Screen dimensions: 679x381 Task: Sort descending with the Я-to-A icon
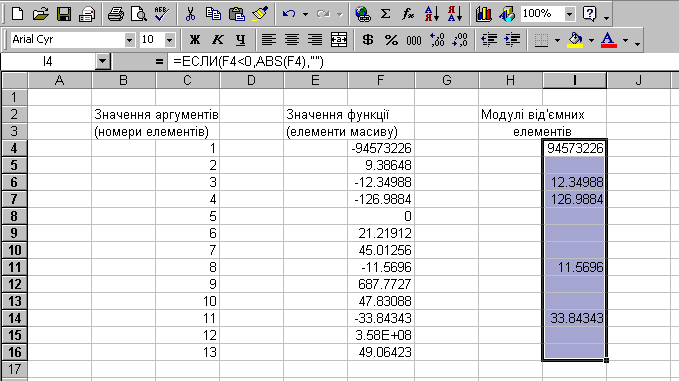point(455,14)
